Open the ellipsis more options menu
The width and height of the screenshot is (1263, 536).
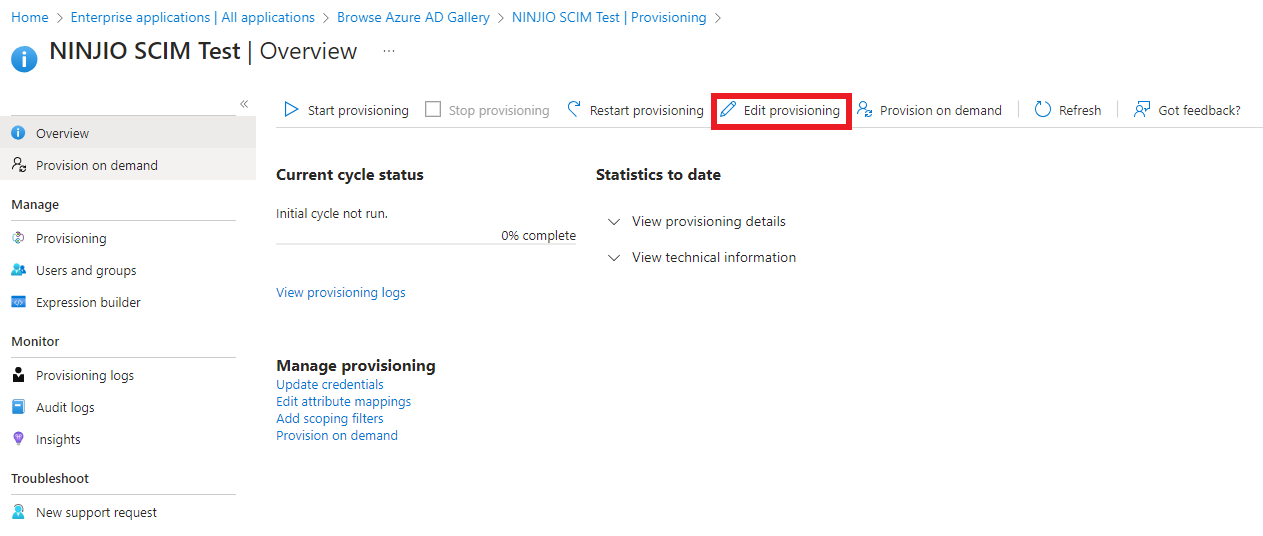click(x=389, y=52)
